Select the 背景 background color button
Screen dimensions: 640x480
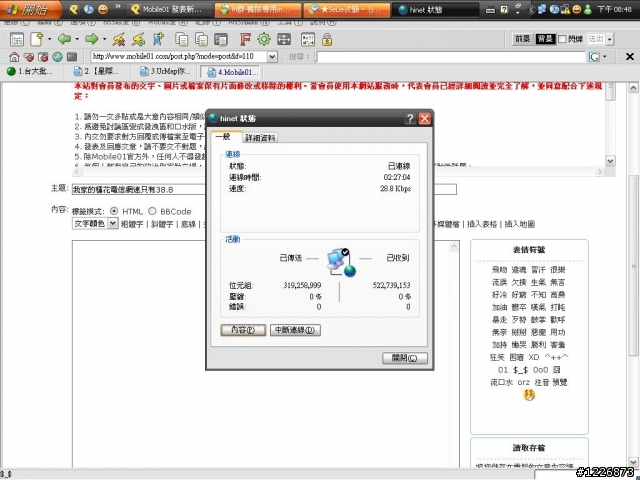click(545, 39)
